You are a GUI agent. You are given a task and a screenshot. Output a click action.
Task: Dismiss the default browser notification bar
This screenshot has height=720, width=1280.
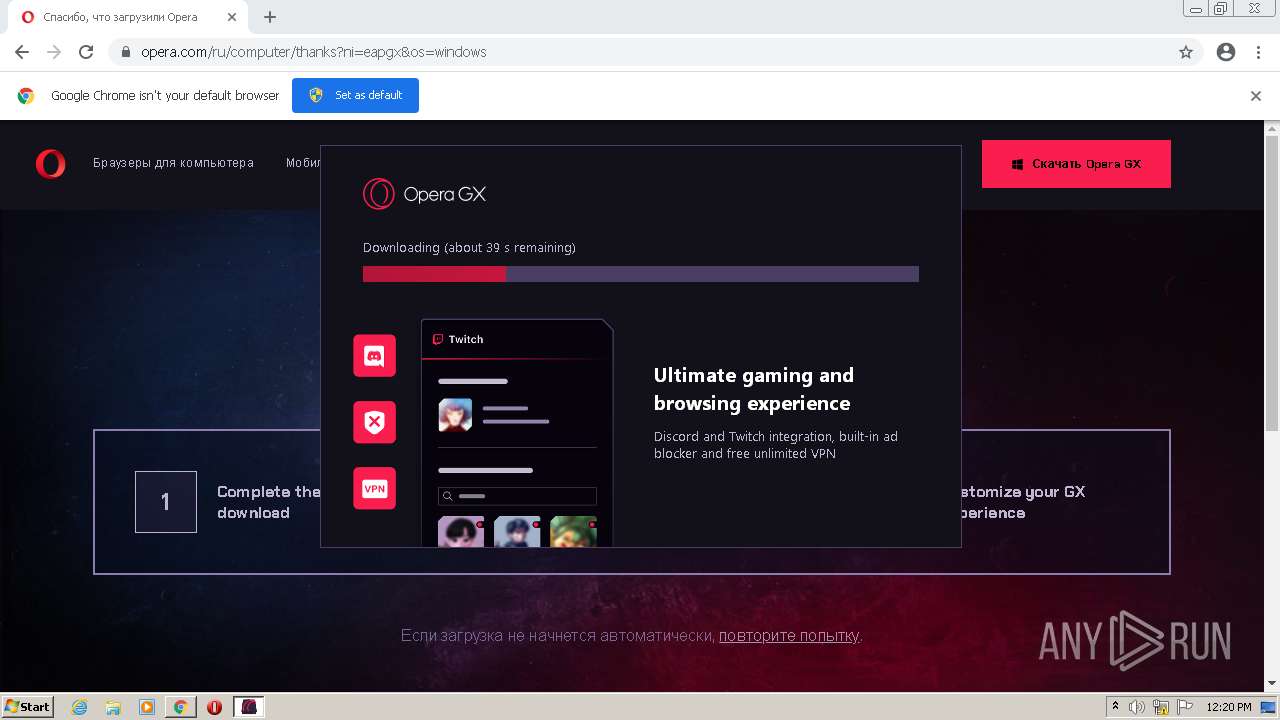1256,96
